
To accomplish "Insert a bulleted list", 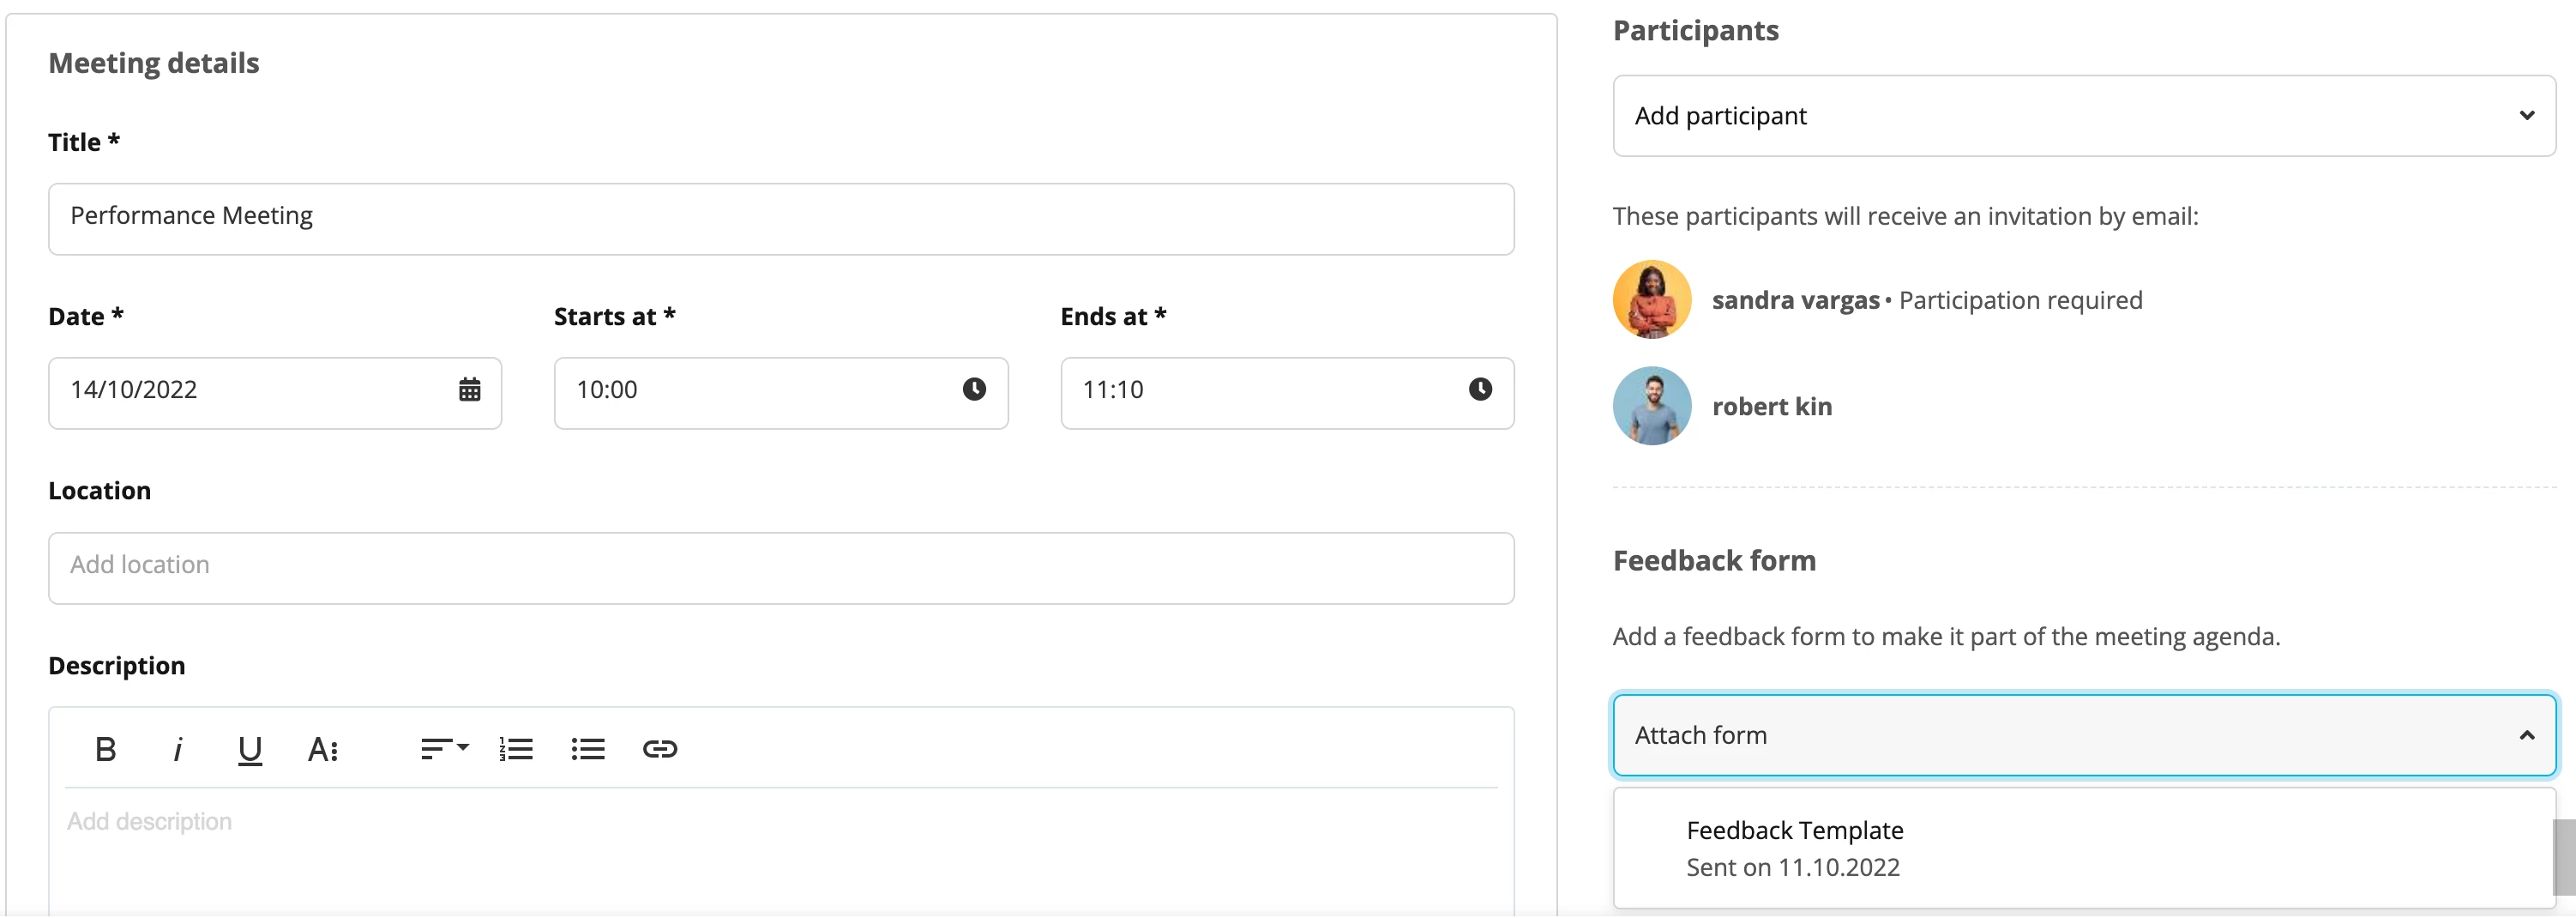I will tap(588, 749).
